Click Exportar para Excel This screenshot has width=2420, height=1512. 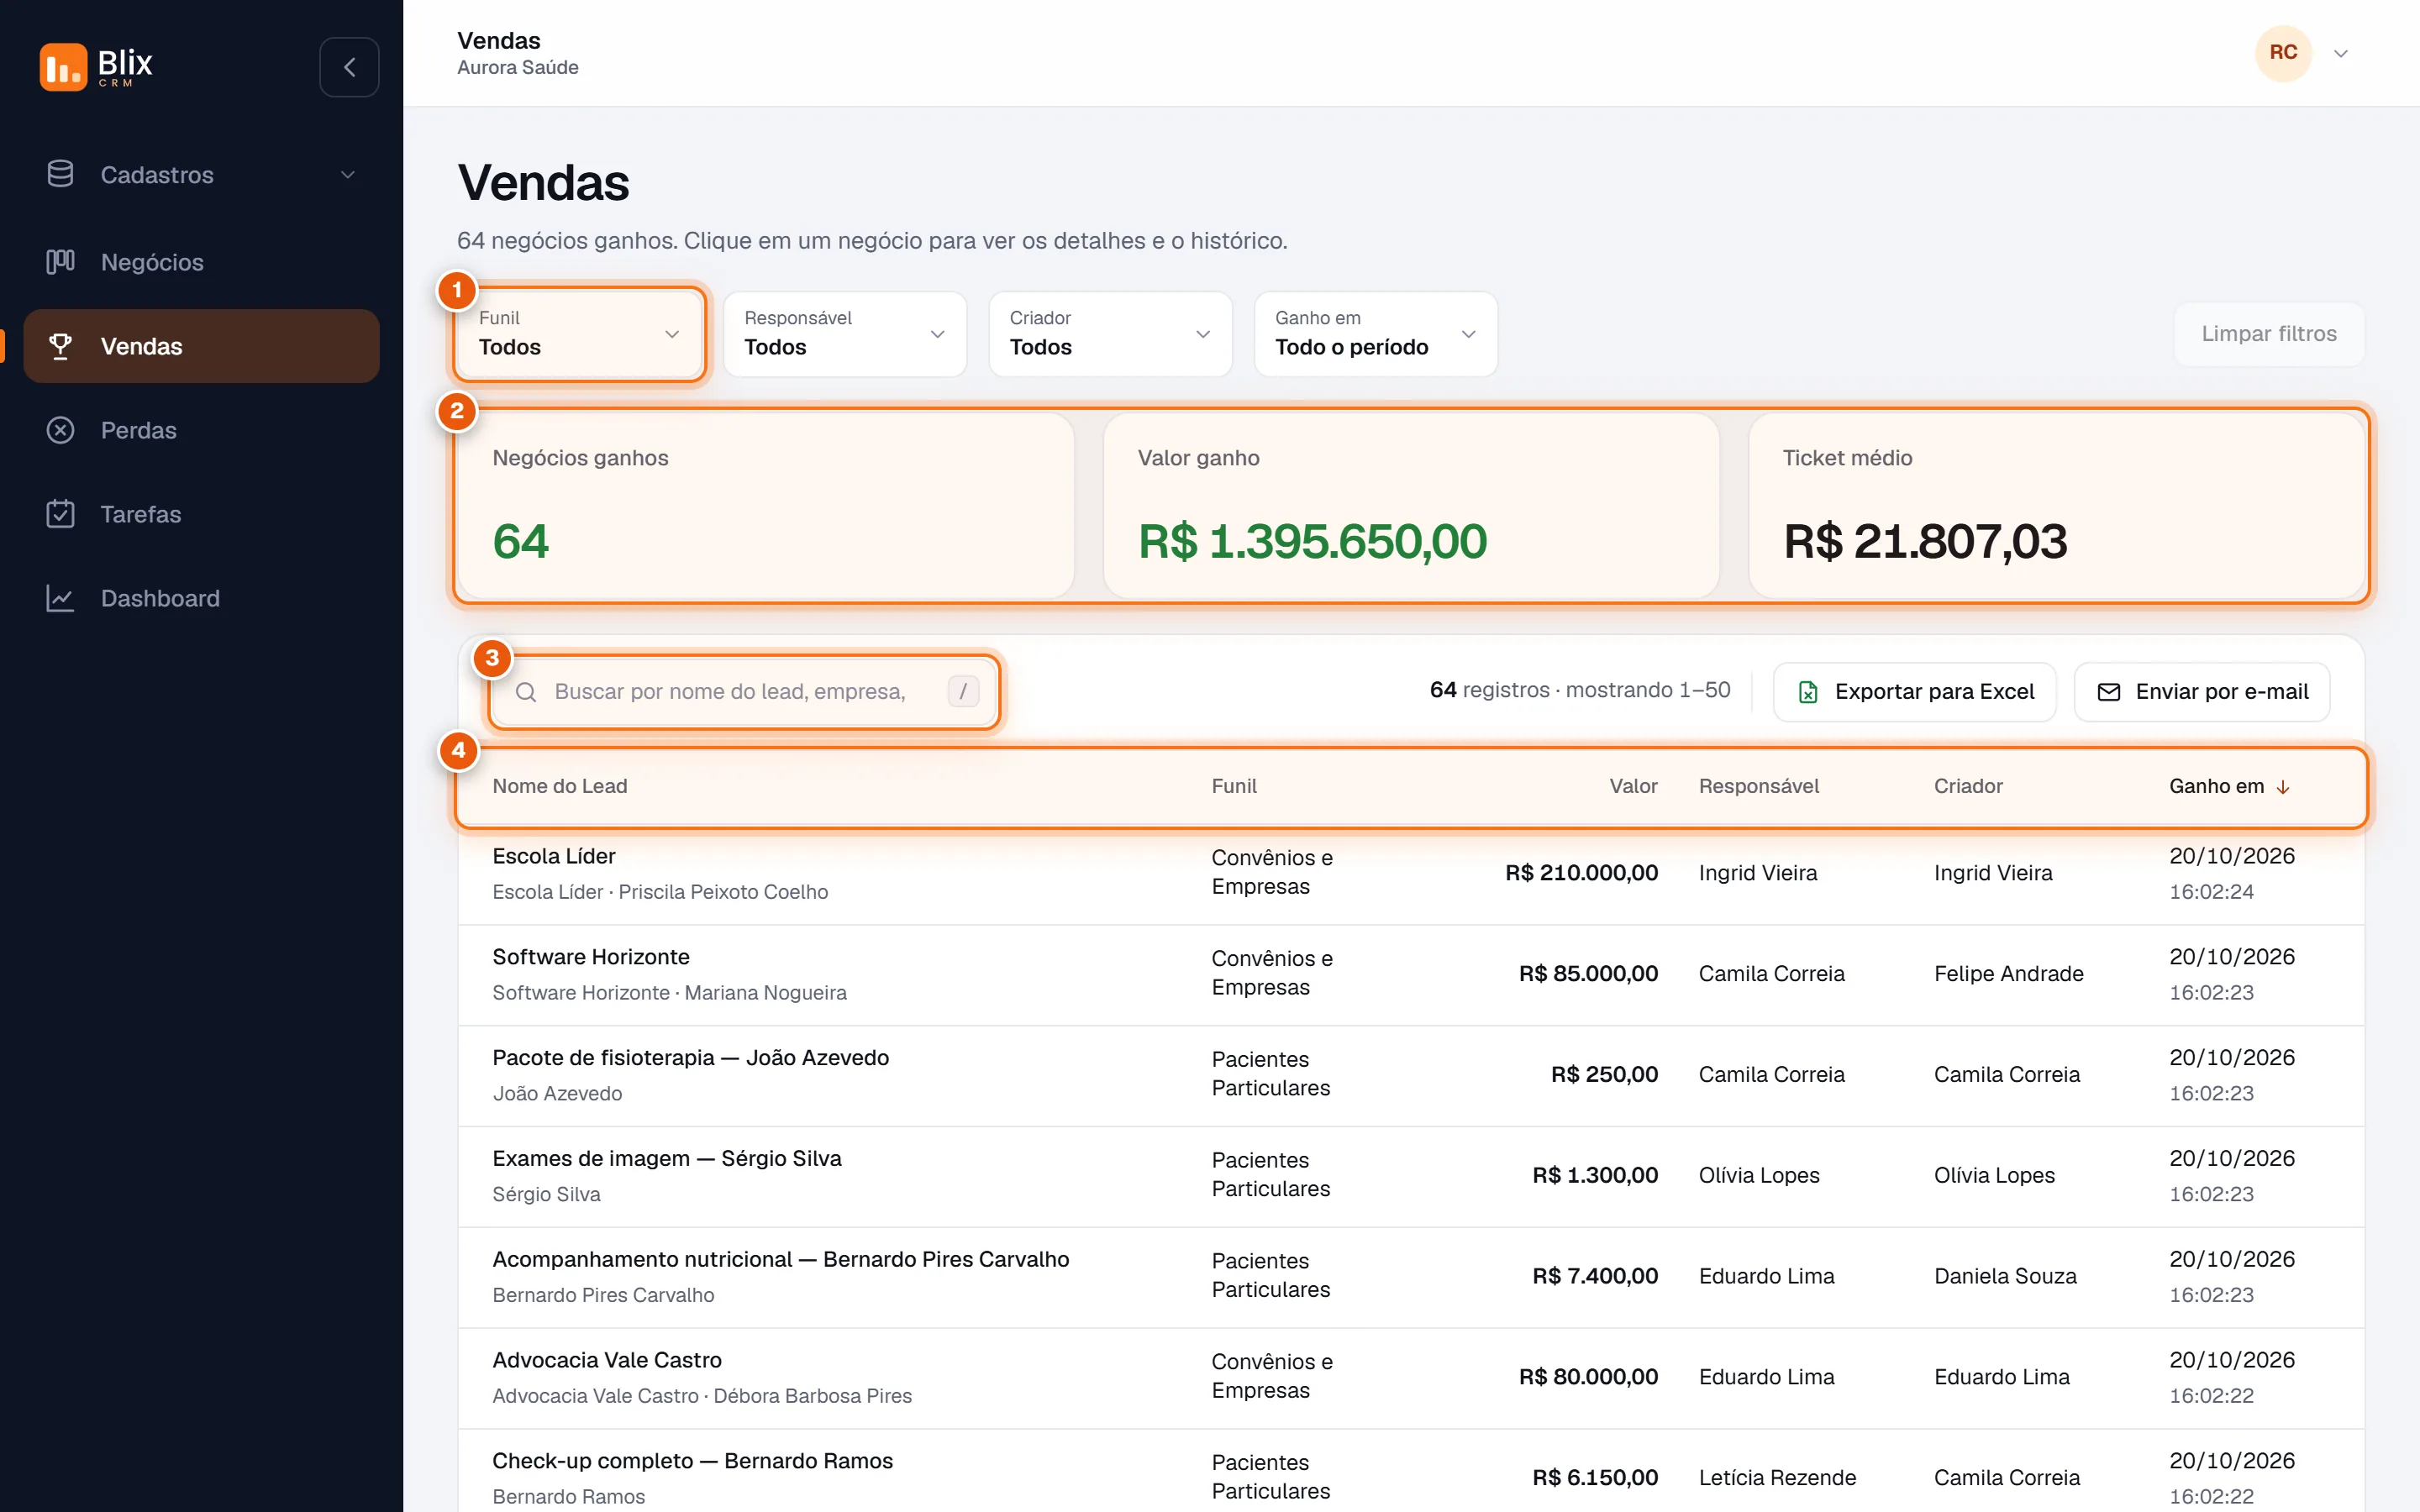point(1914,692)
